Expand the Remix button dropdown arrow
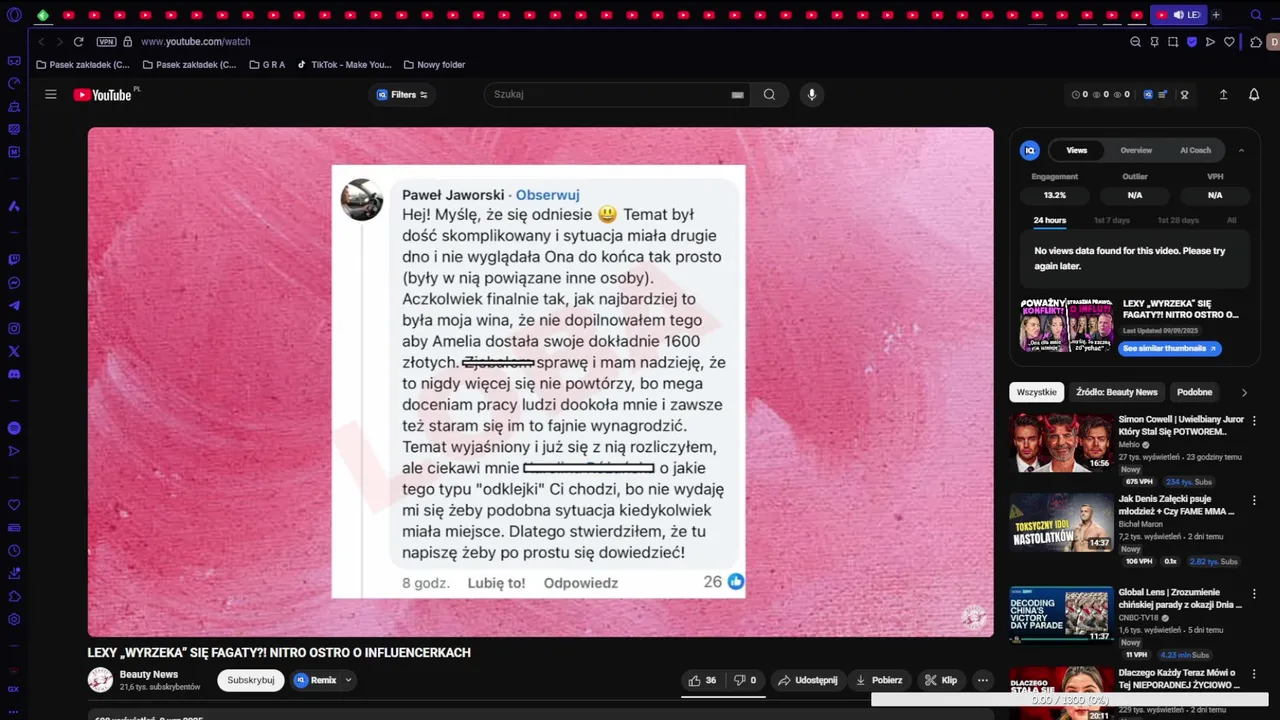The image size is (1280, 720). point(348,680)
